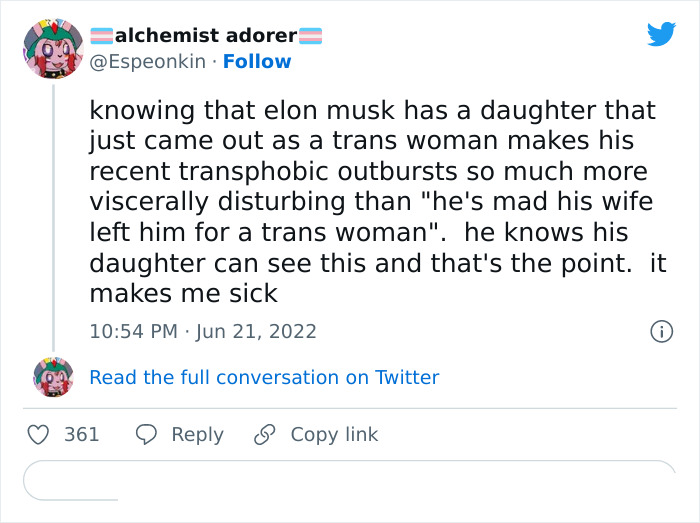
Task: Click the Twitter bird logo
Action: coord(661,35)
